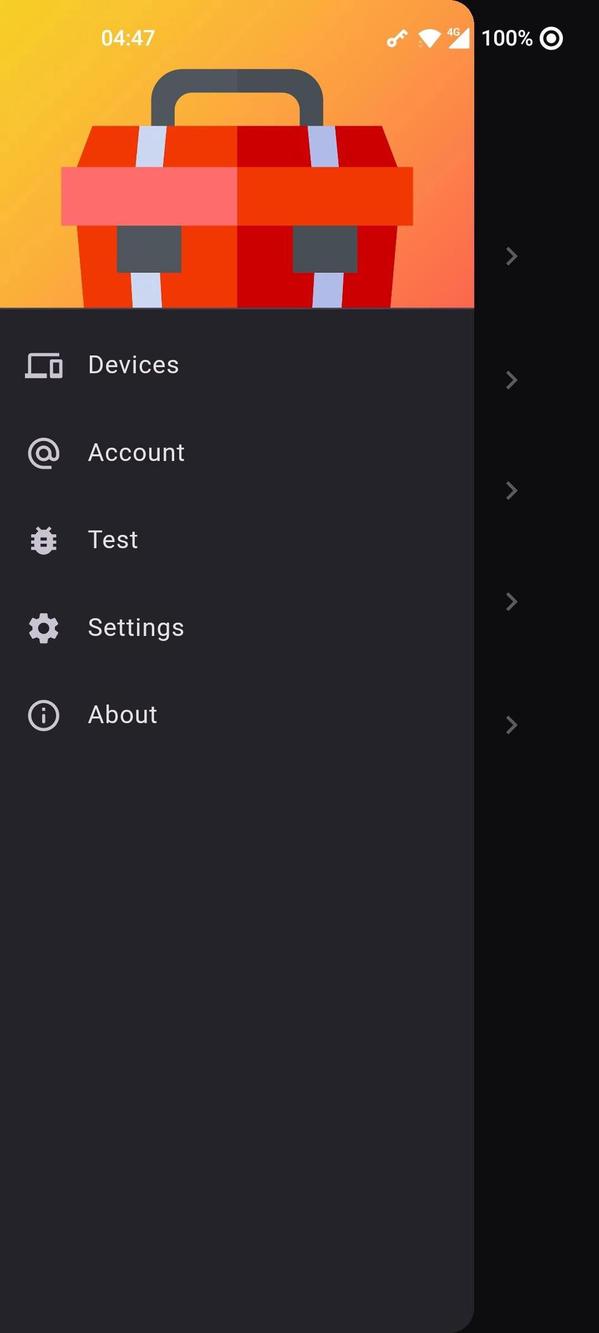Viewport: 599px width, 1333px height.
Task: Open the second chevron item behind the drawer
Action: pos(511,380)
